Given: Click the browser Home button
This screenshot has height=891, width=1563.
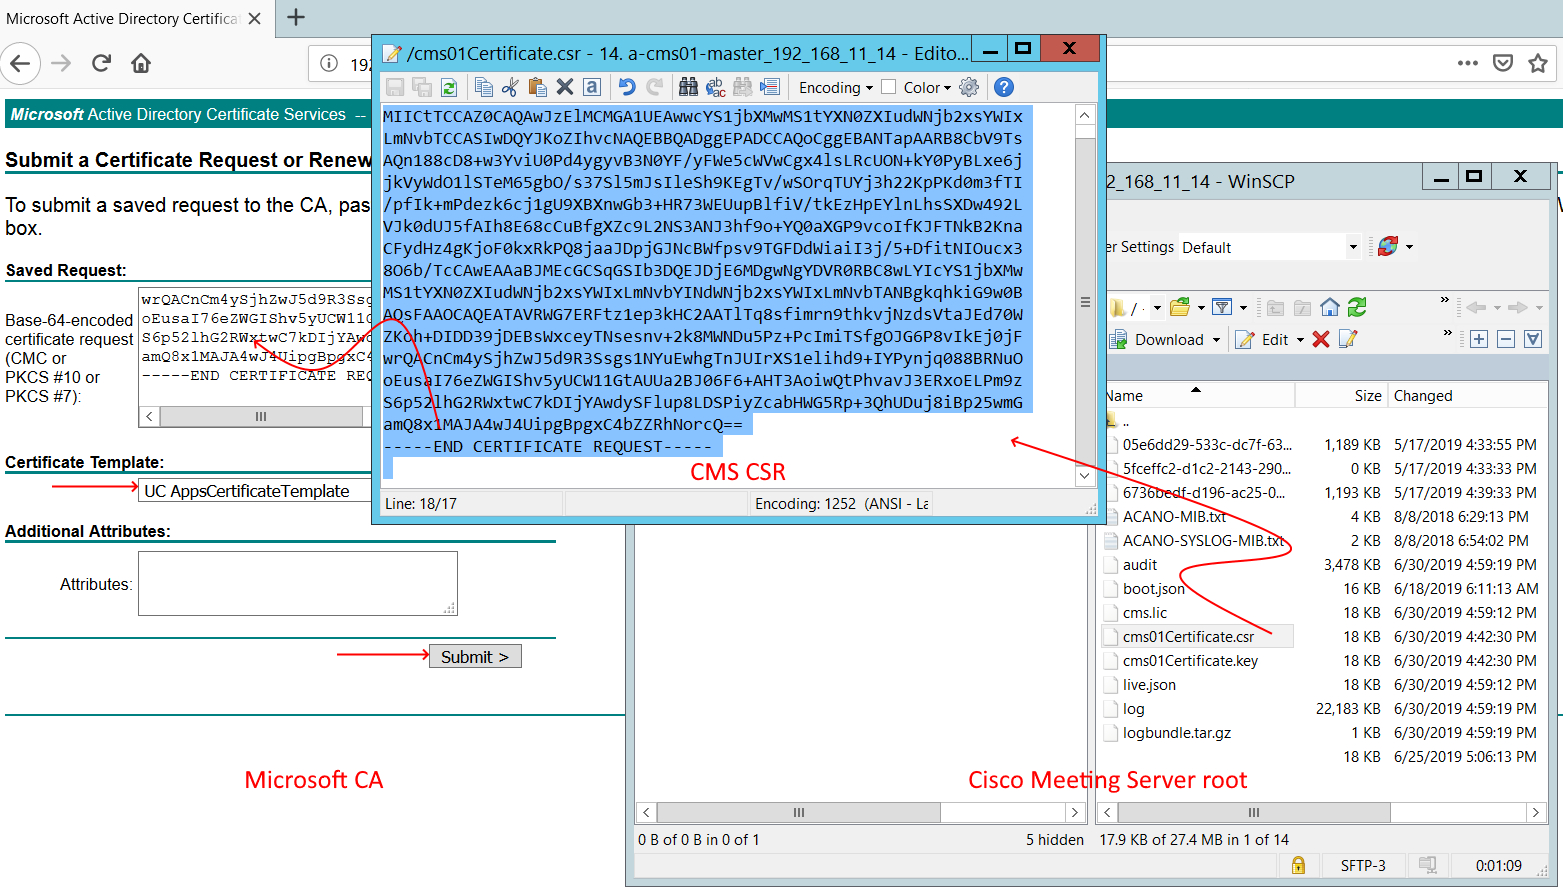Looking at the screenshot, I should click(141, 63).
